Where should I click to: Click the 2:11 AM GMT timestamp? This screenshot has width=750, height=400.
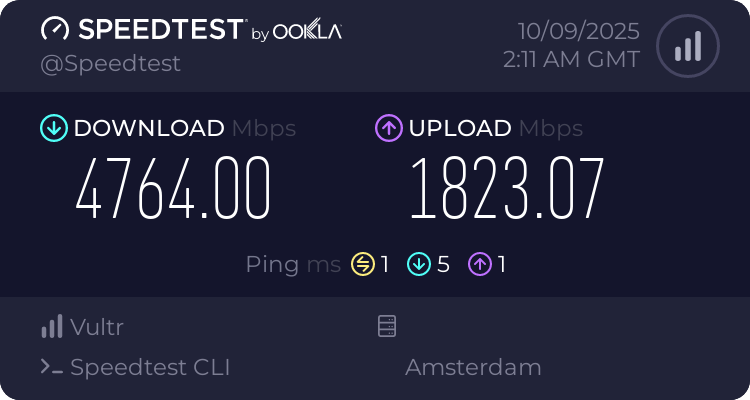pos(571,60)
